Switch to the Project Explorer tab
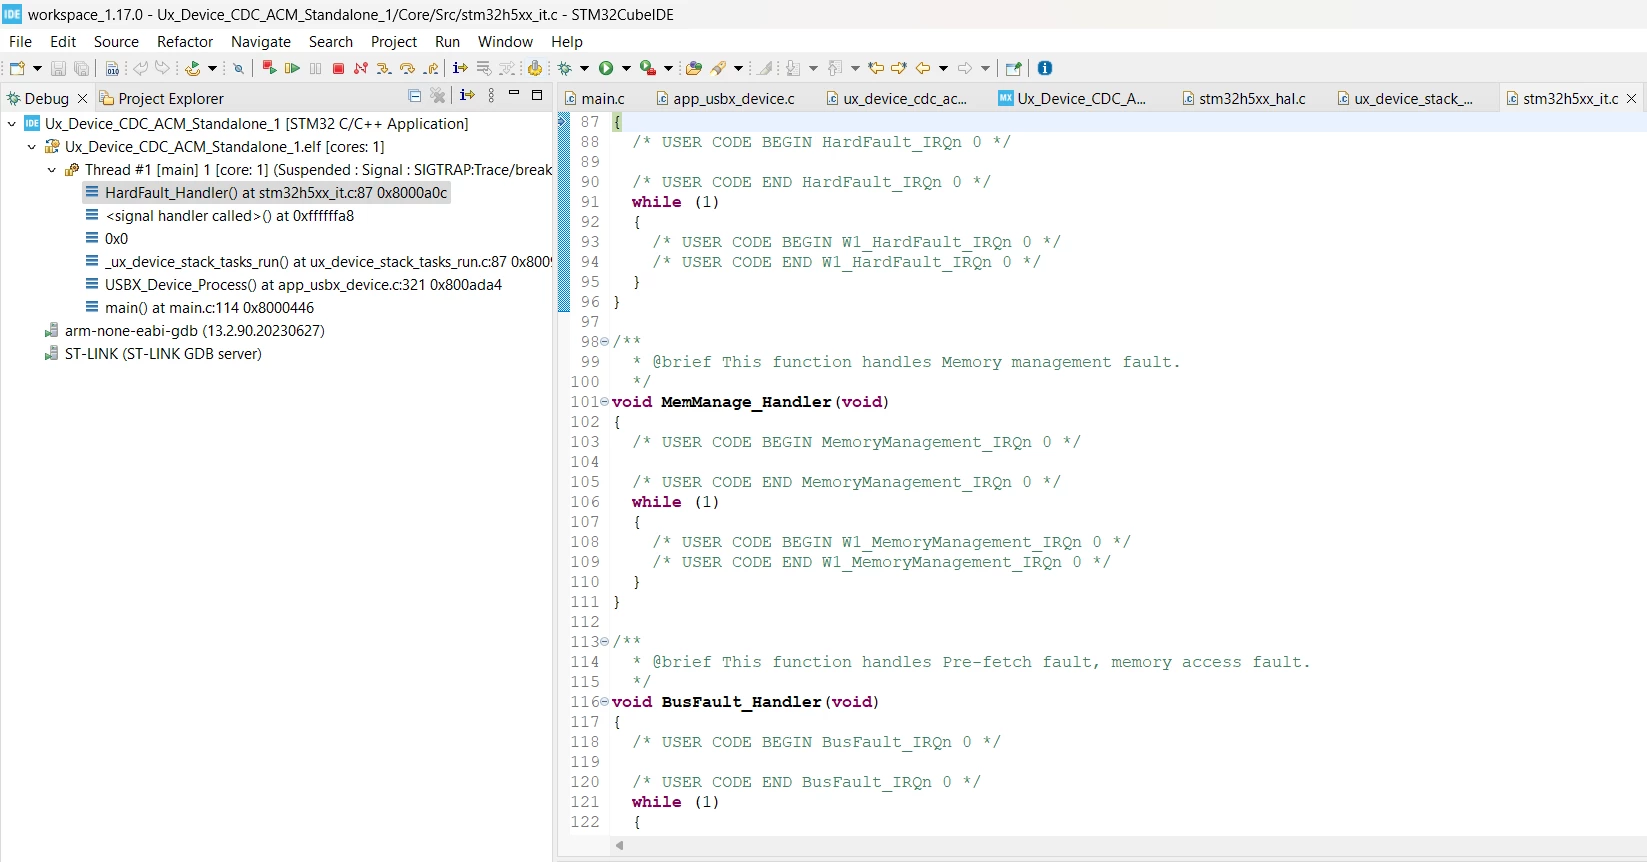Image resolution: width=1647 pixels, height=862 pixels. tap(162, 98)
